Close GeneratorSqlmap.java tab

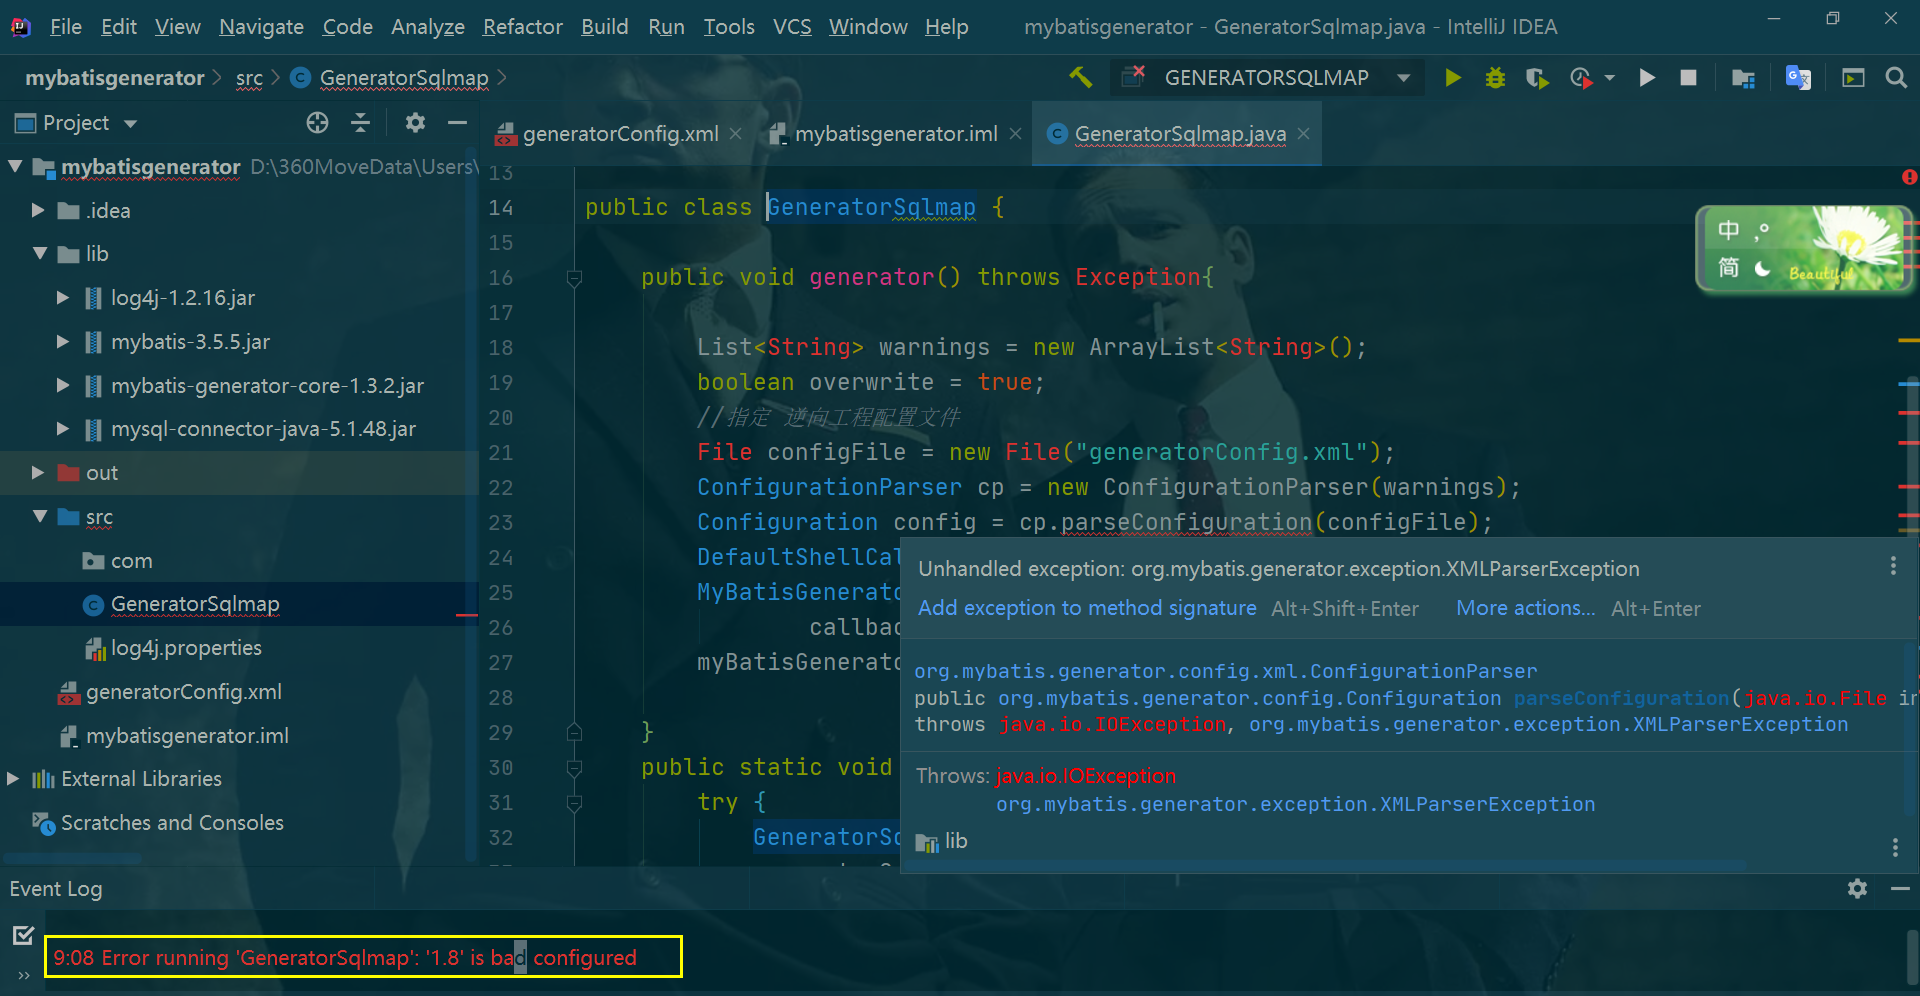tap(1303, 133)
